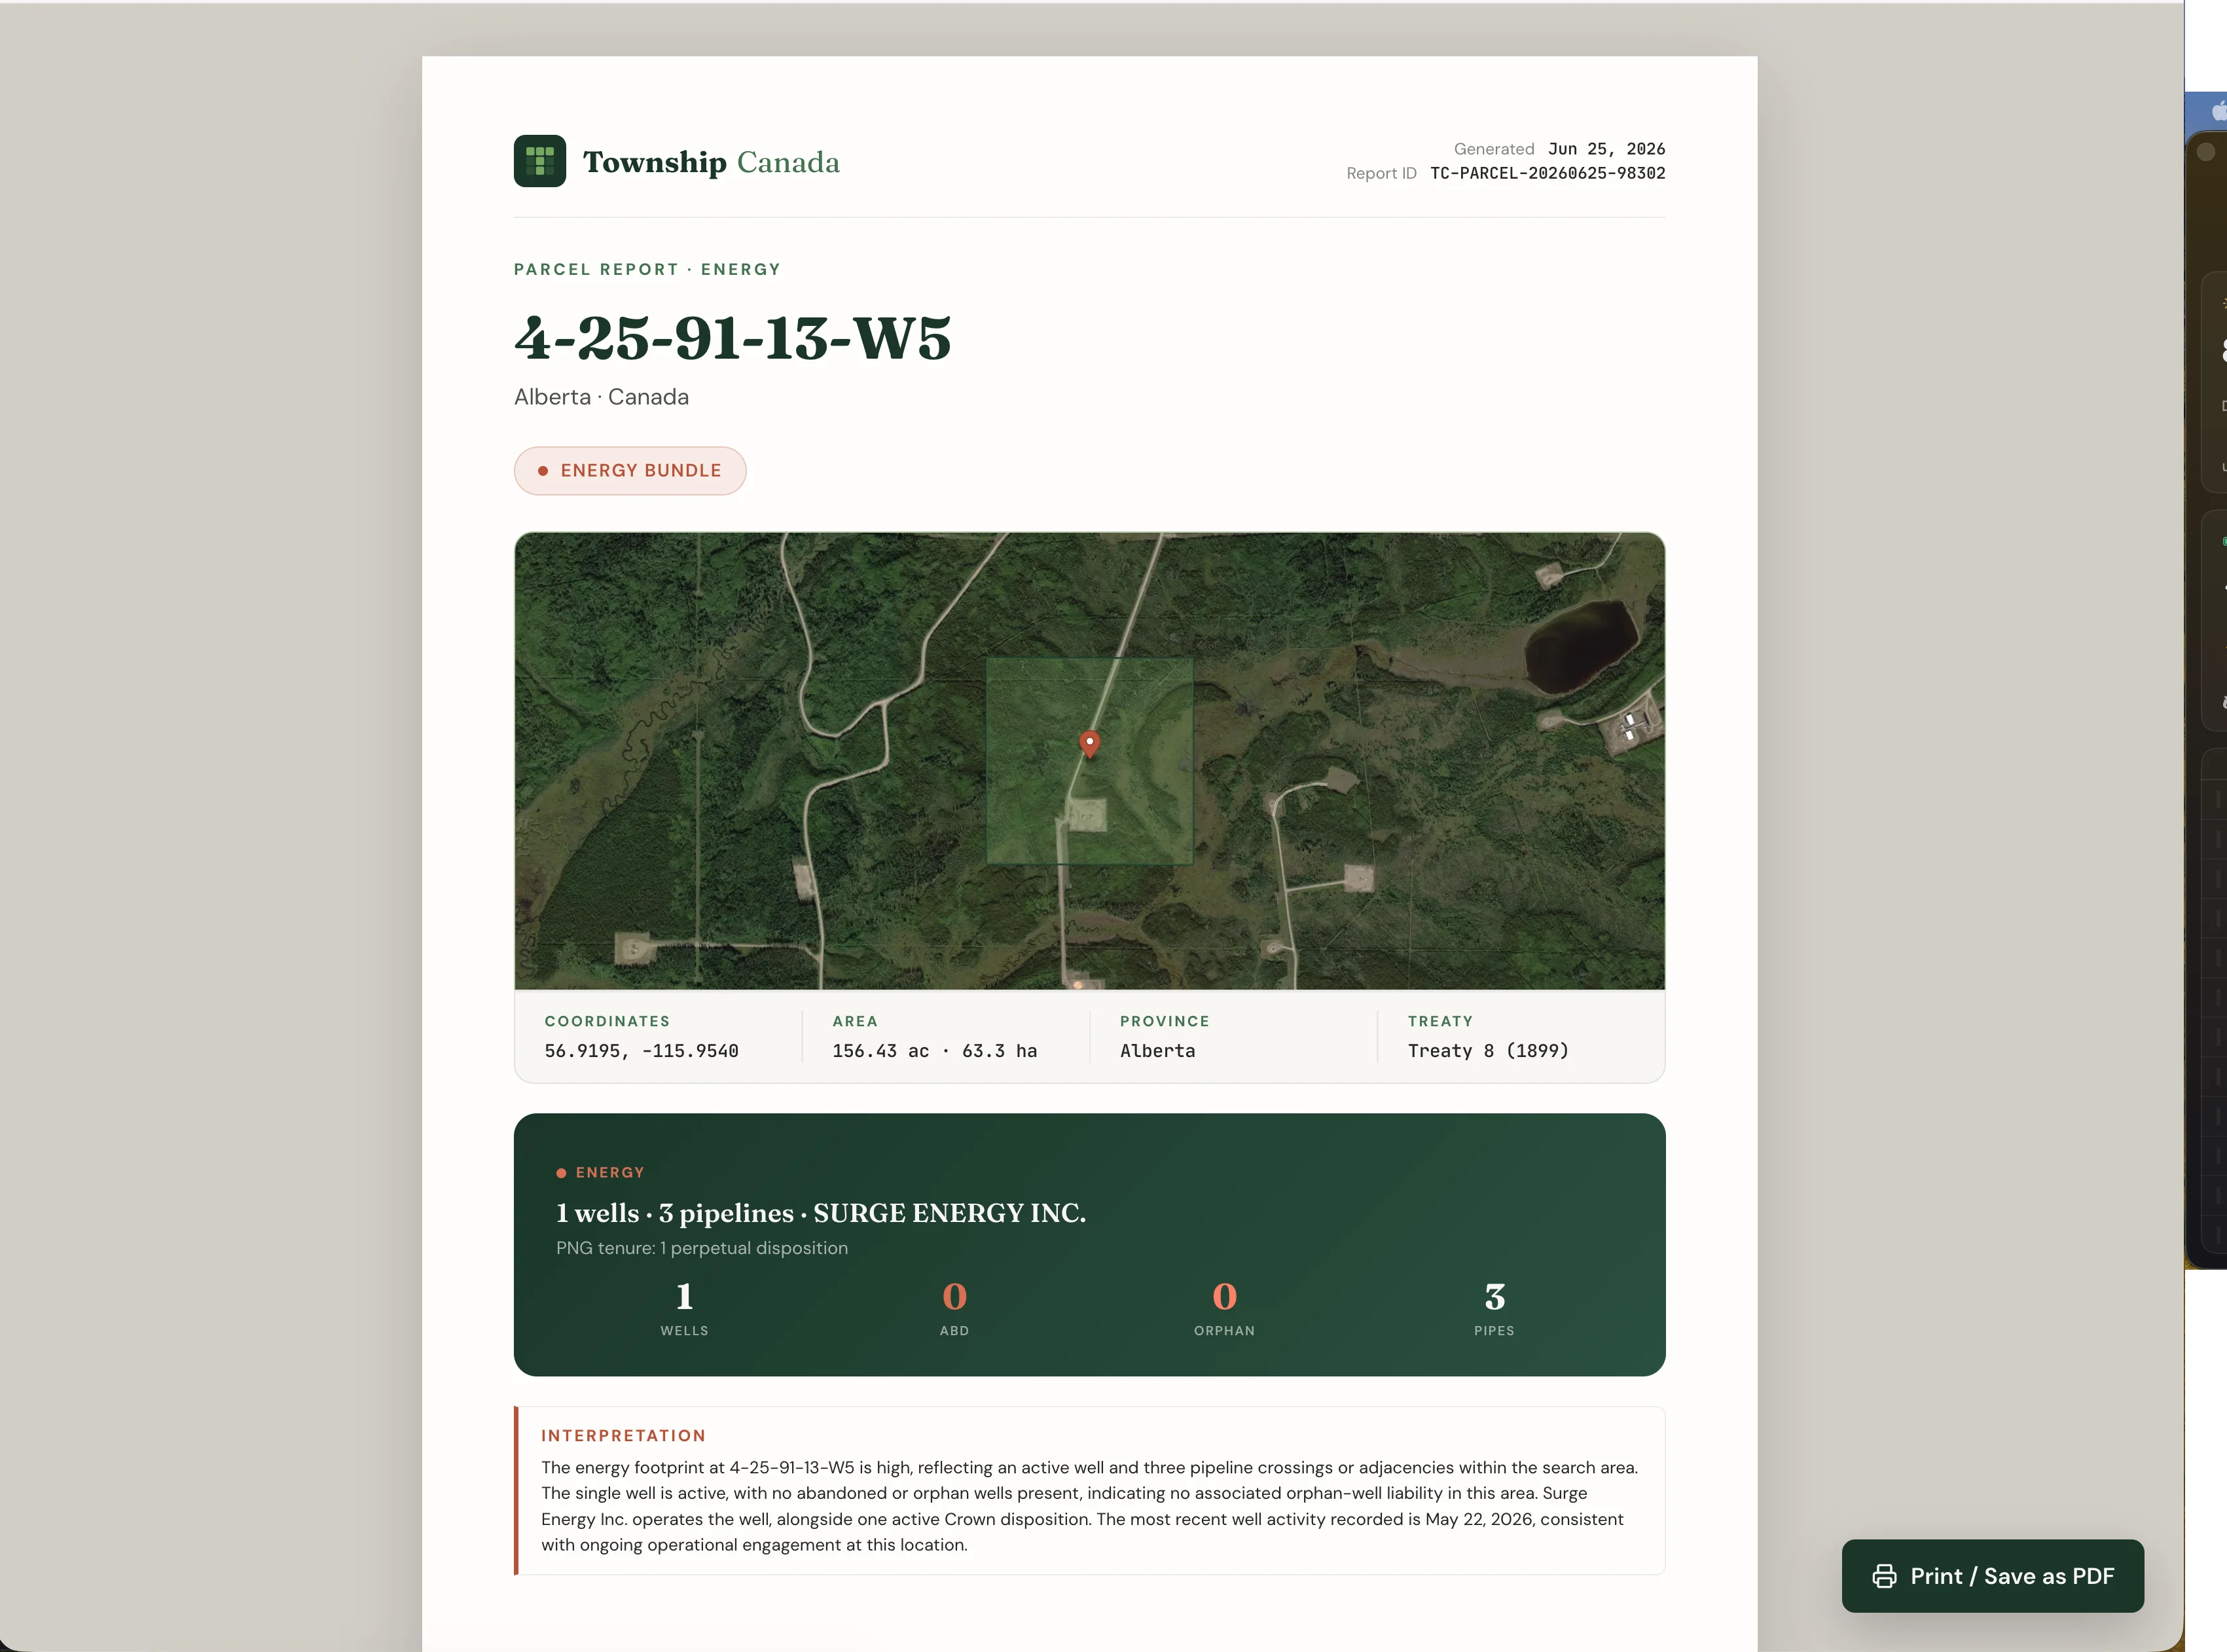2227x1652 pixels.
Task: Click the Treaty 8 (1899) value
Action: click(1488, 1051)
